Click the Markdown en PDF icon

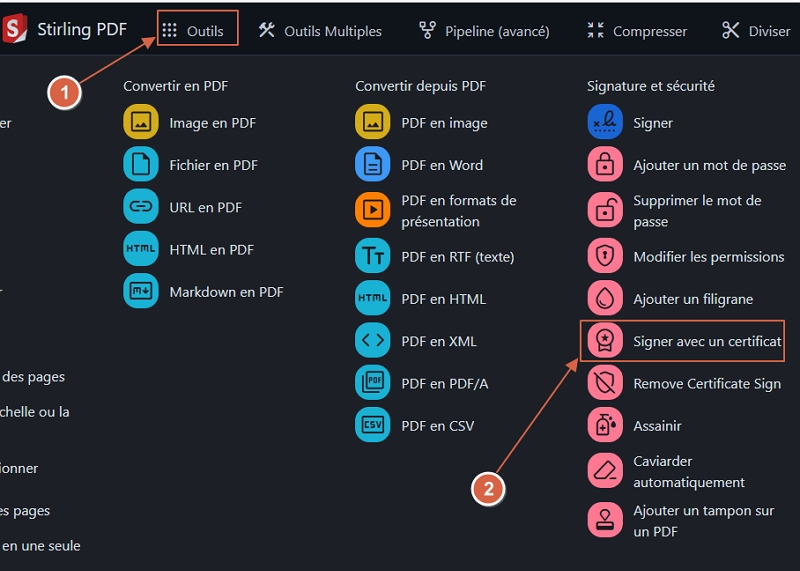(x=141, y=292)
